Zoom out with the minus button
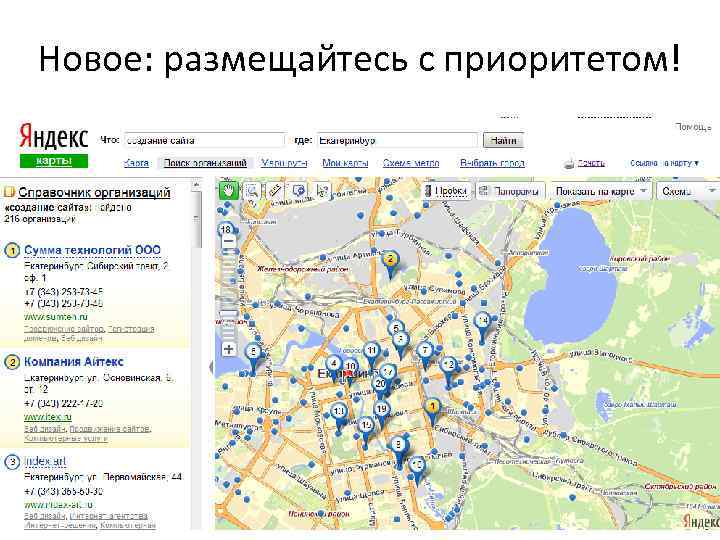 pos(228,241)
